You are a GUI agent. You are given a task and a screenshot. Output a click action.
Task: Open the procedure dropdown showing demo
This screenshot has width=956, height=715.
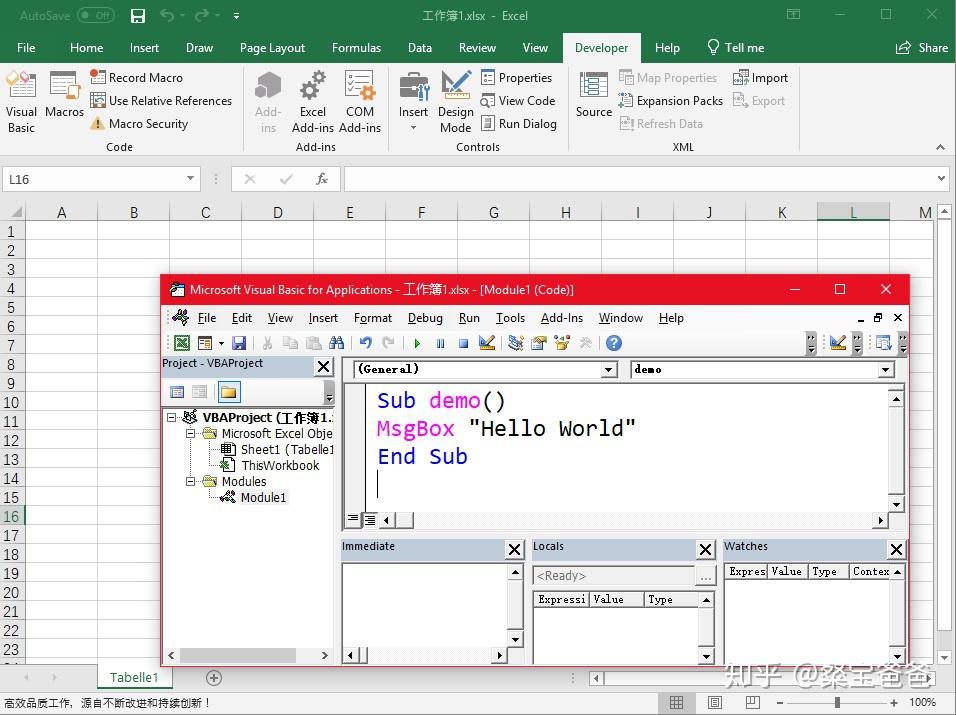884,369
